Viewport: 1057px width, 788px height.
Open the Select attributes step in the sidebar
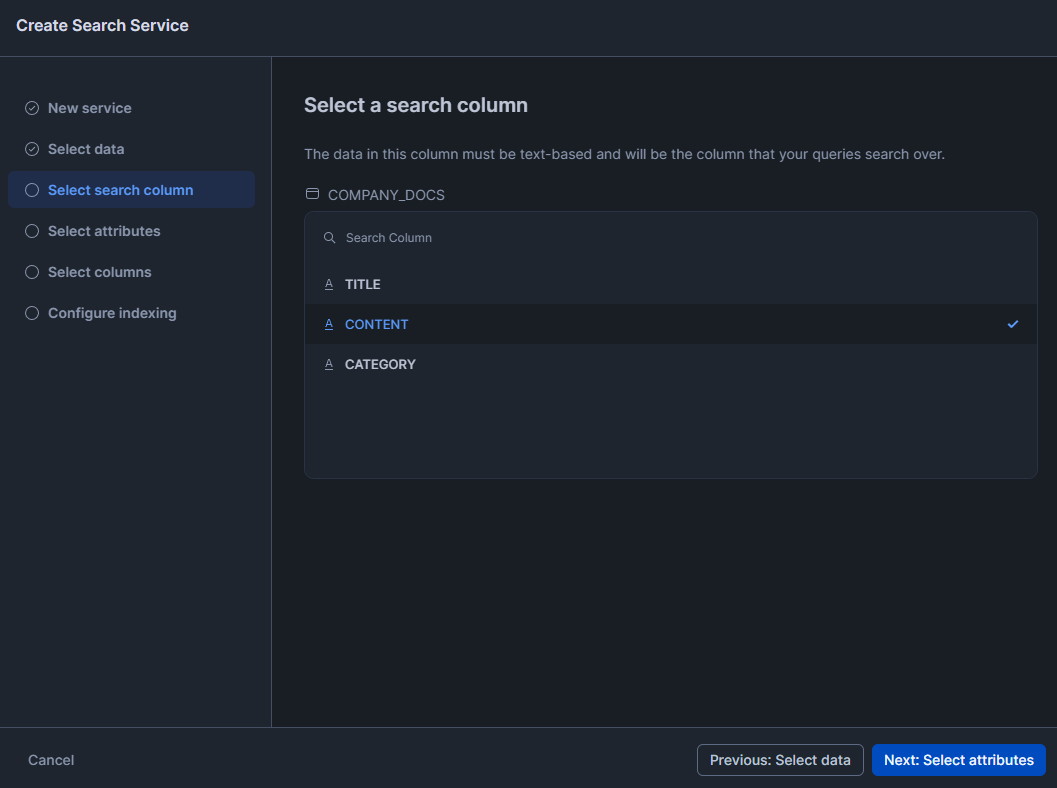(x=103, y=231)
